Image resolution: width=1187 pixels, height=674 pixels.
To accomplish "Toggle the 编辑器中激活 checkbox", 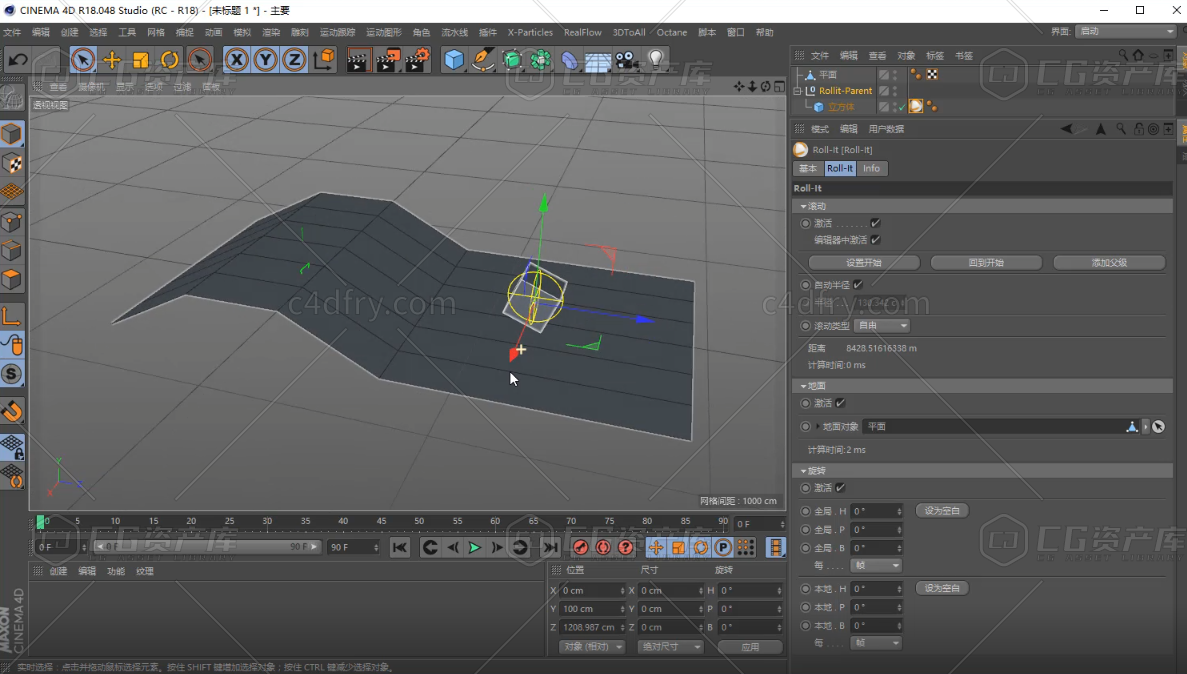I will point(875,239).
